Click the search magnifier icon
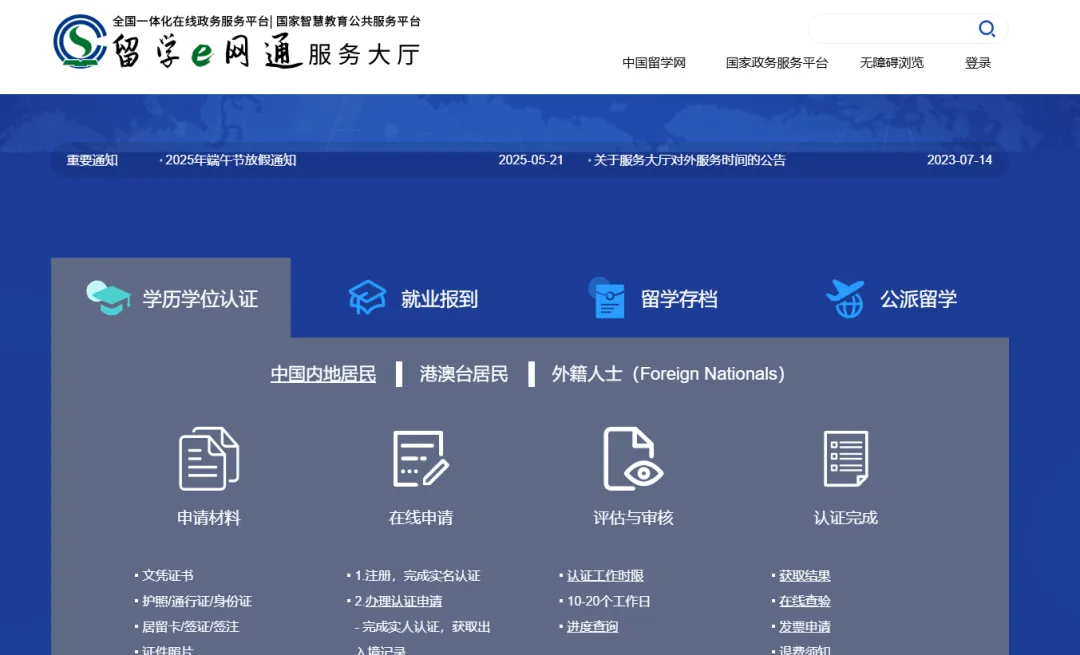The width and height of the screenshot is (1080, 655). (986, 29)
